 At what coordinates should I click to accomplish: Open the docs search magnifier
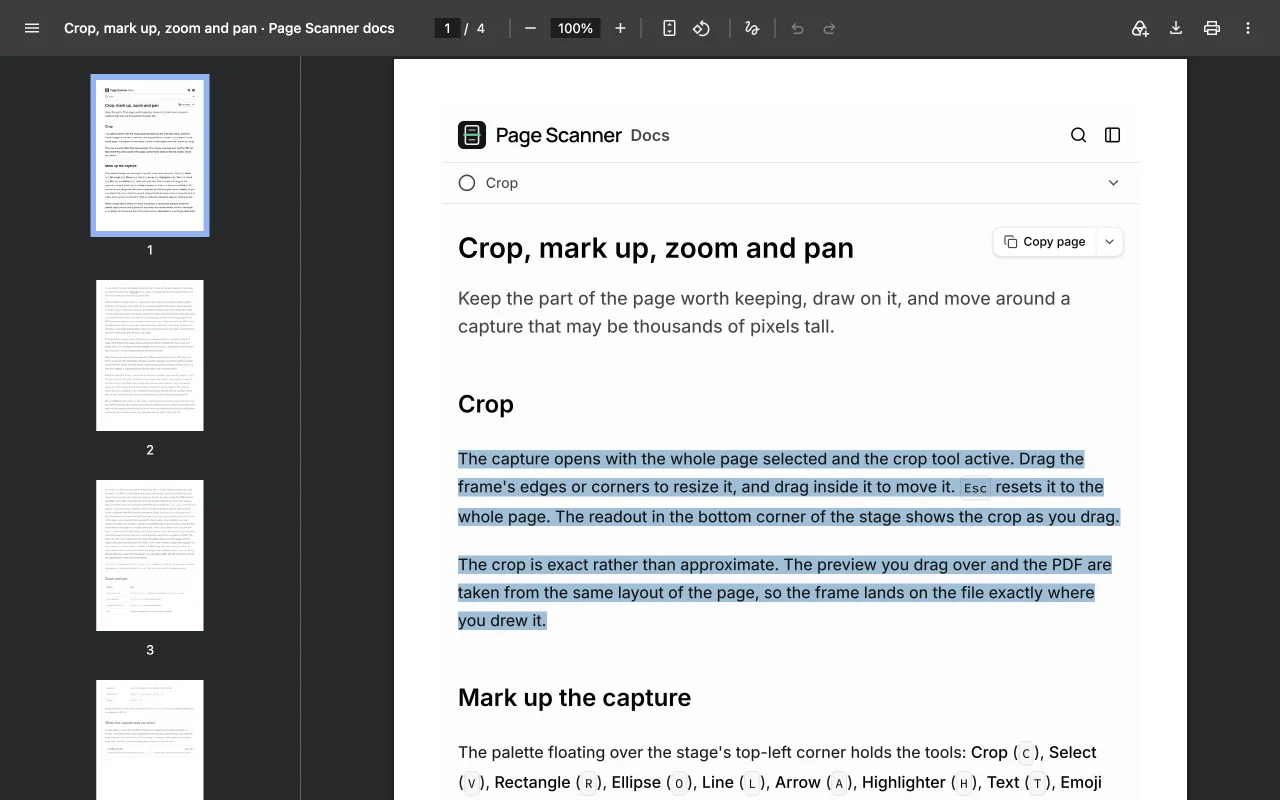1078,135
